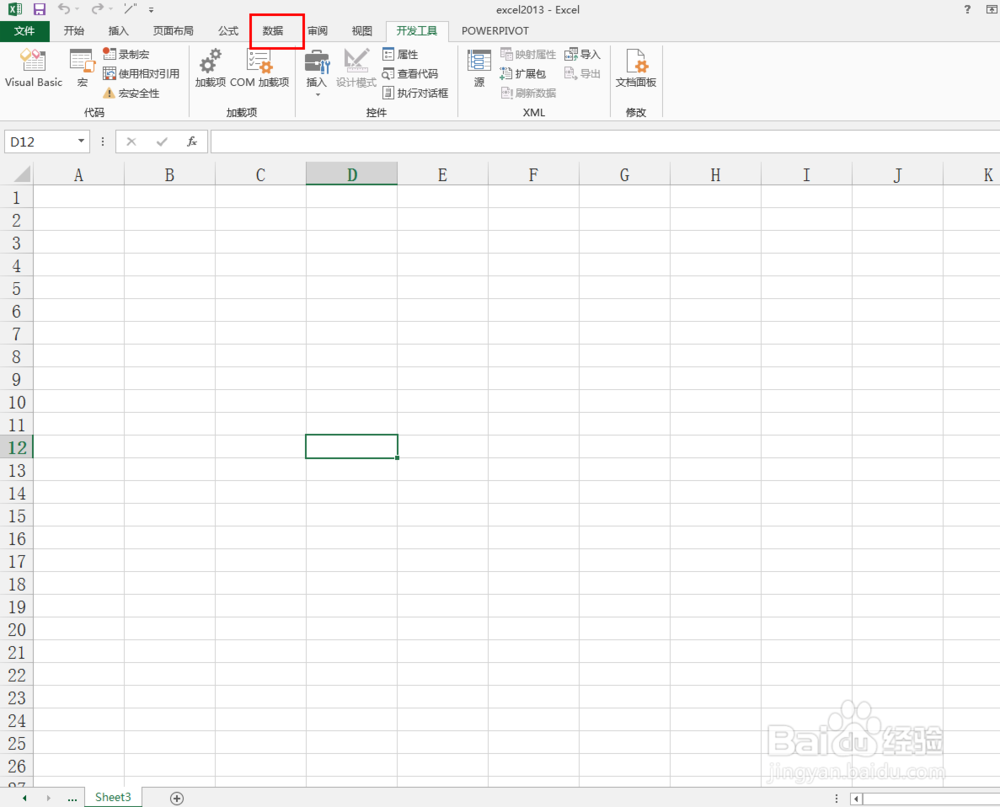Open the Add-ins (加载项) gear icon

point(210,68)
